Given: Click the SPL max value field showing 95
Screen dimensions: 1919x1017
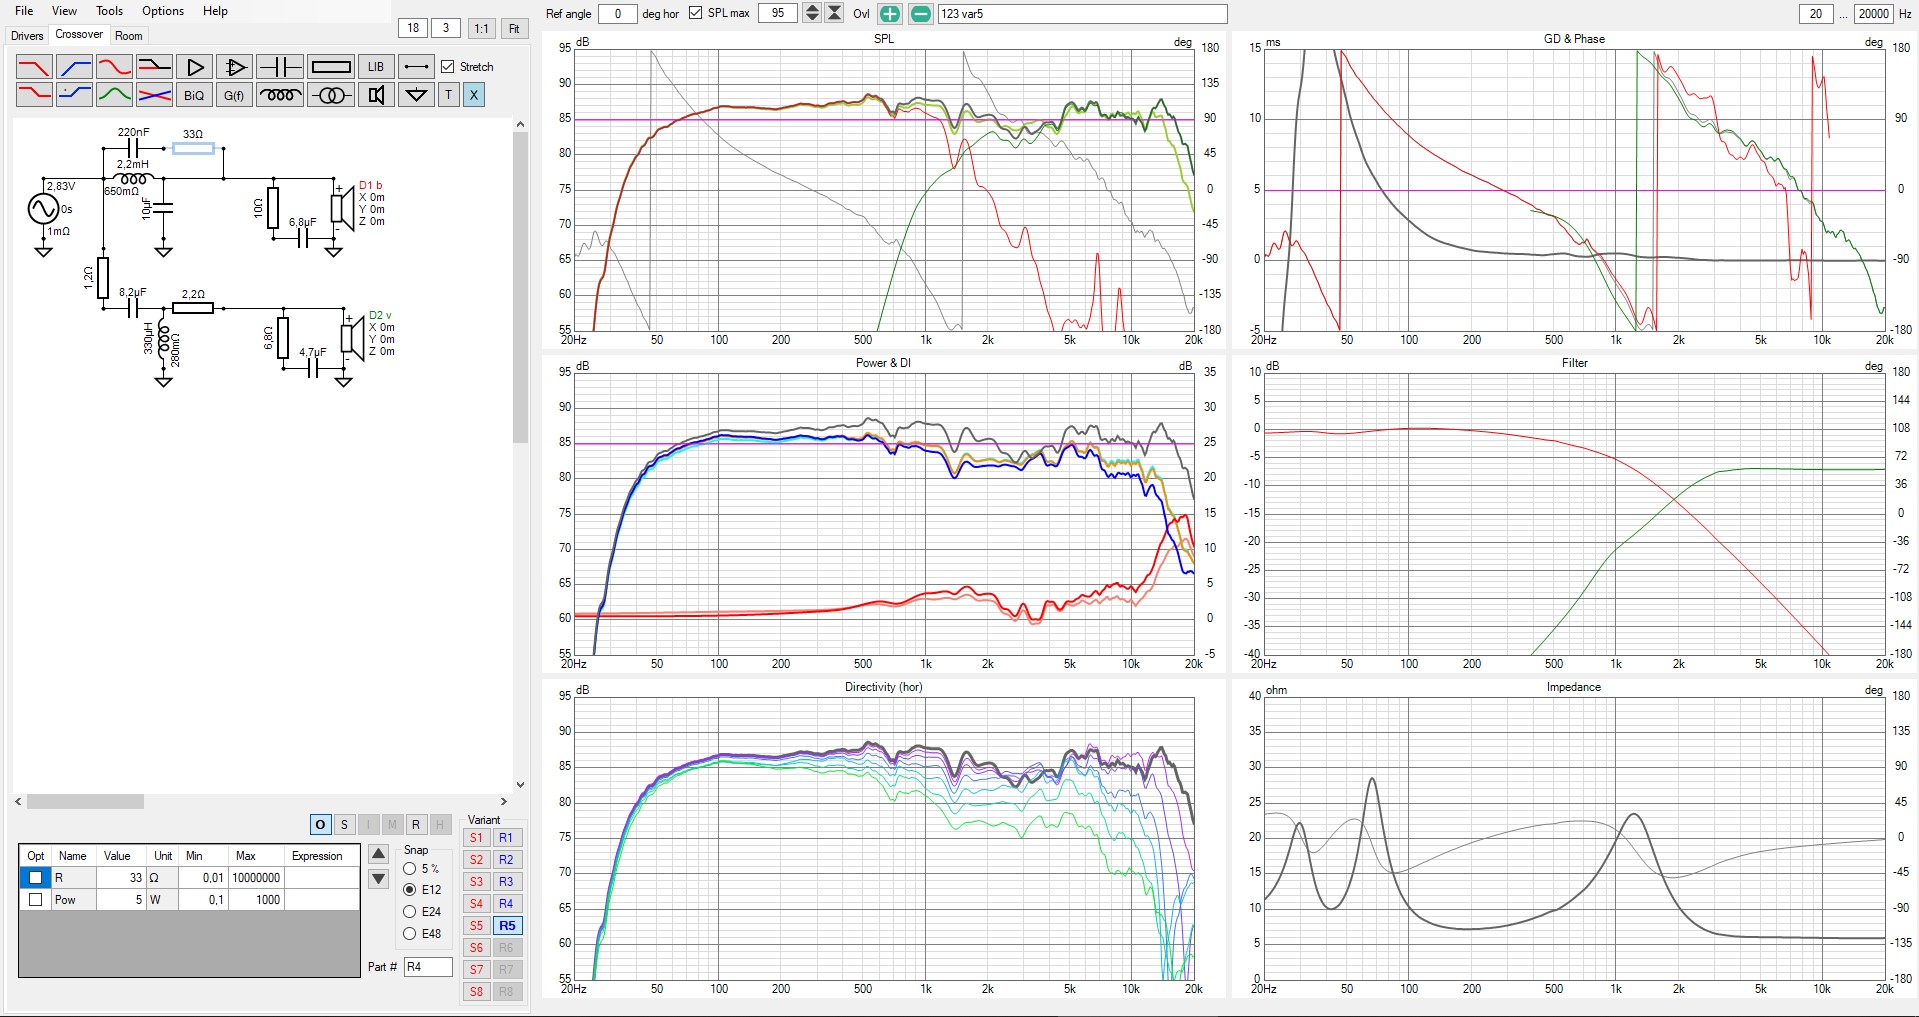Looking at the screenshot, I should point(778,13).
